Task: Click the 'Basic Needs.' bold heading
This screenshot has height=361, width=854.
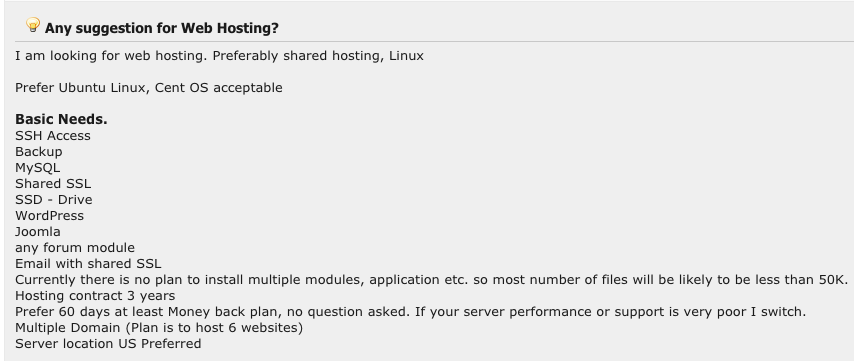Action: [61, 120]
